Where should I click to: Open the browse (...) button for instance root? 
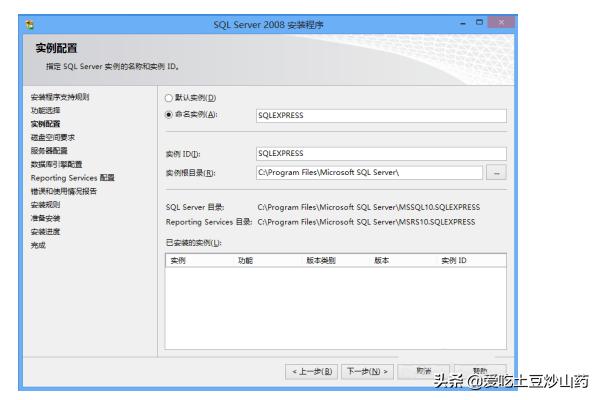(496, 173)
